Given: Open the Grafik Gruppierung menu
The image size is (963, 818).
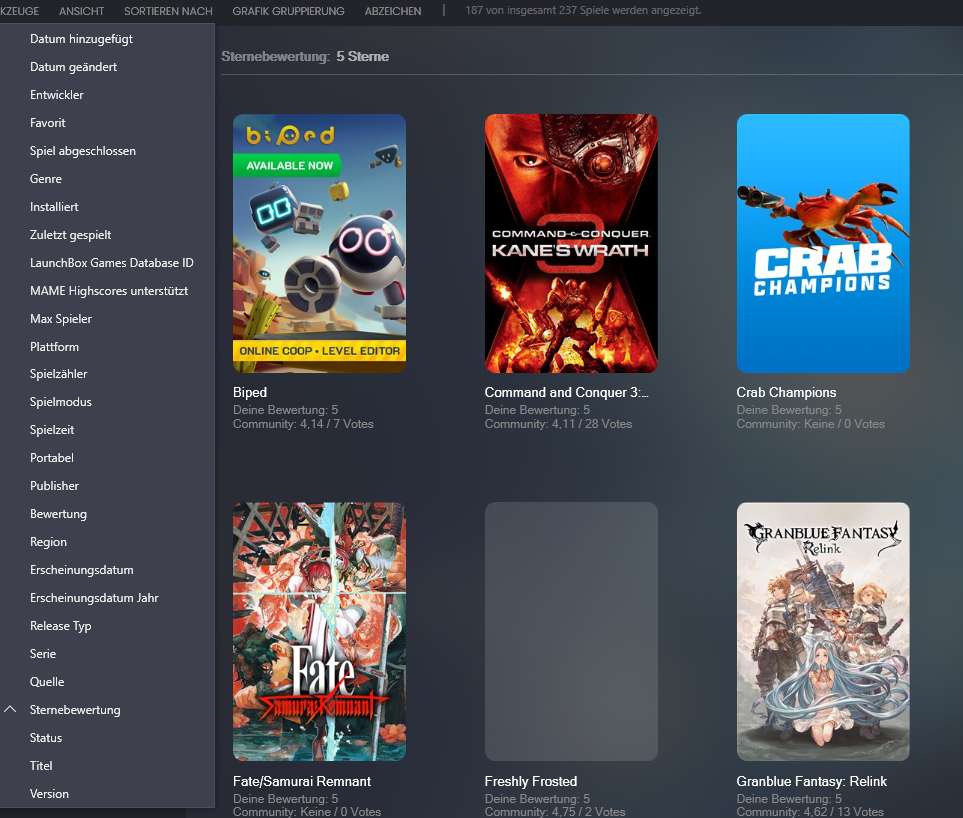Looking at the screenshot, I should 289,11.
